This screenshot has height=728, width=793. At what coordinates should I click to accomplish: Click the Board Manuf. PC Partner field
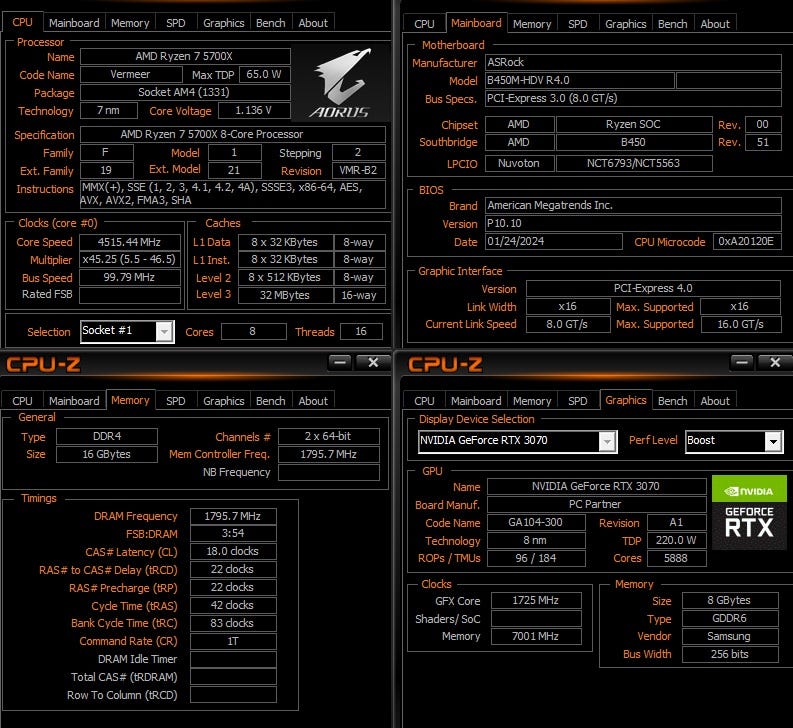click(x=596, y=504)
